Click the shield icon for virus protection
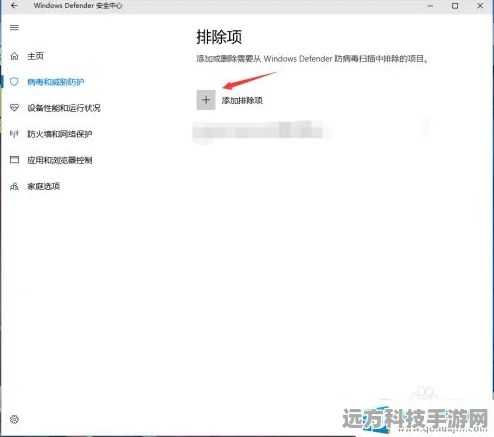The width and height of the screenshot is (494, 437). pyautogui.click(x=14, y=82)
